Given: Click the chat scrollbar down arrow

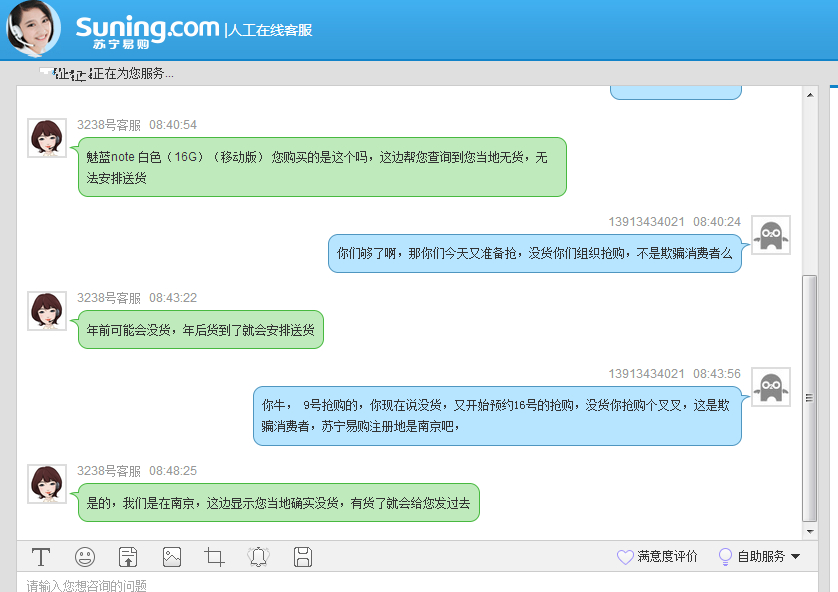Looking at the screenshot, I should (810, 532).
